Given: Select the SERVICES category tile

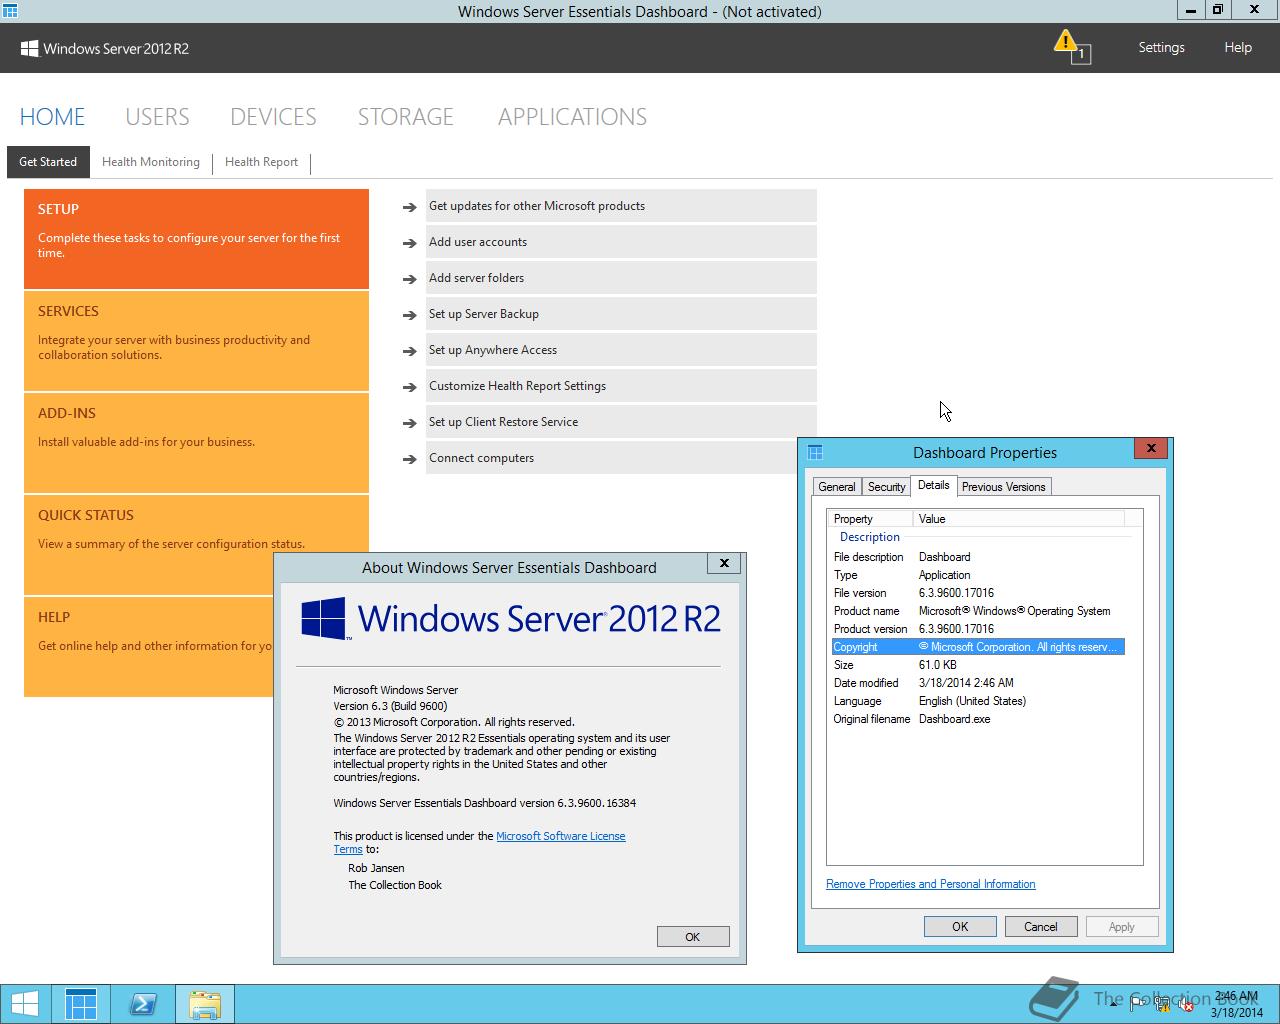Looking at the screenshot, I should 196,341.
